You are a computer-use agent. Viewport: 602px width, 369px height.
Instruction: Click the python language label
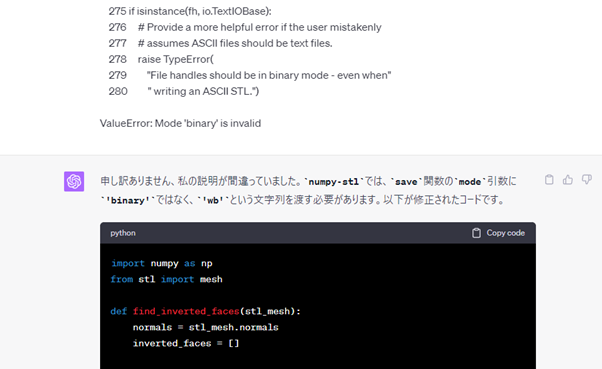tap(123, 233)
